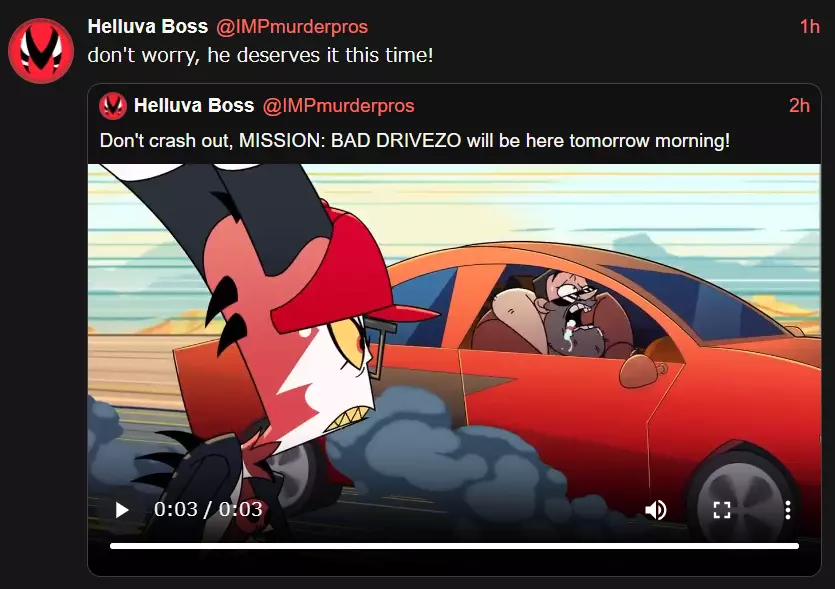Open the quoted post's Helluva Boss name
The height and width of the screenshot is (589, 835).
tap(194, 105)
